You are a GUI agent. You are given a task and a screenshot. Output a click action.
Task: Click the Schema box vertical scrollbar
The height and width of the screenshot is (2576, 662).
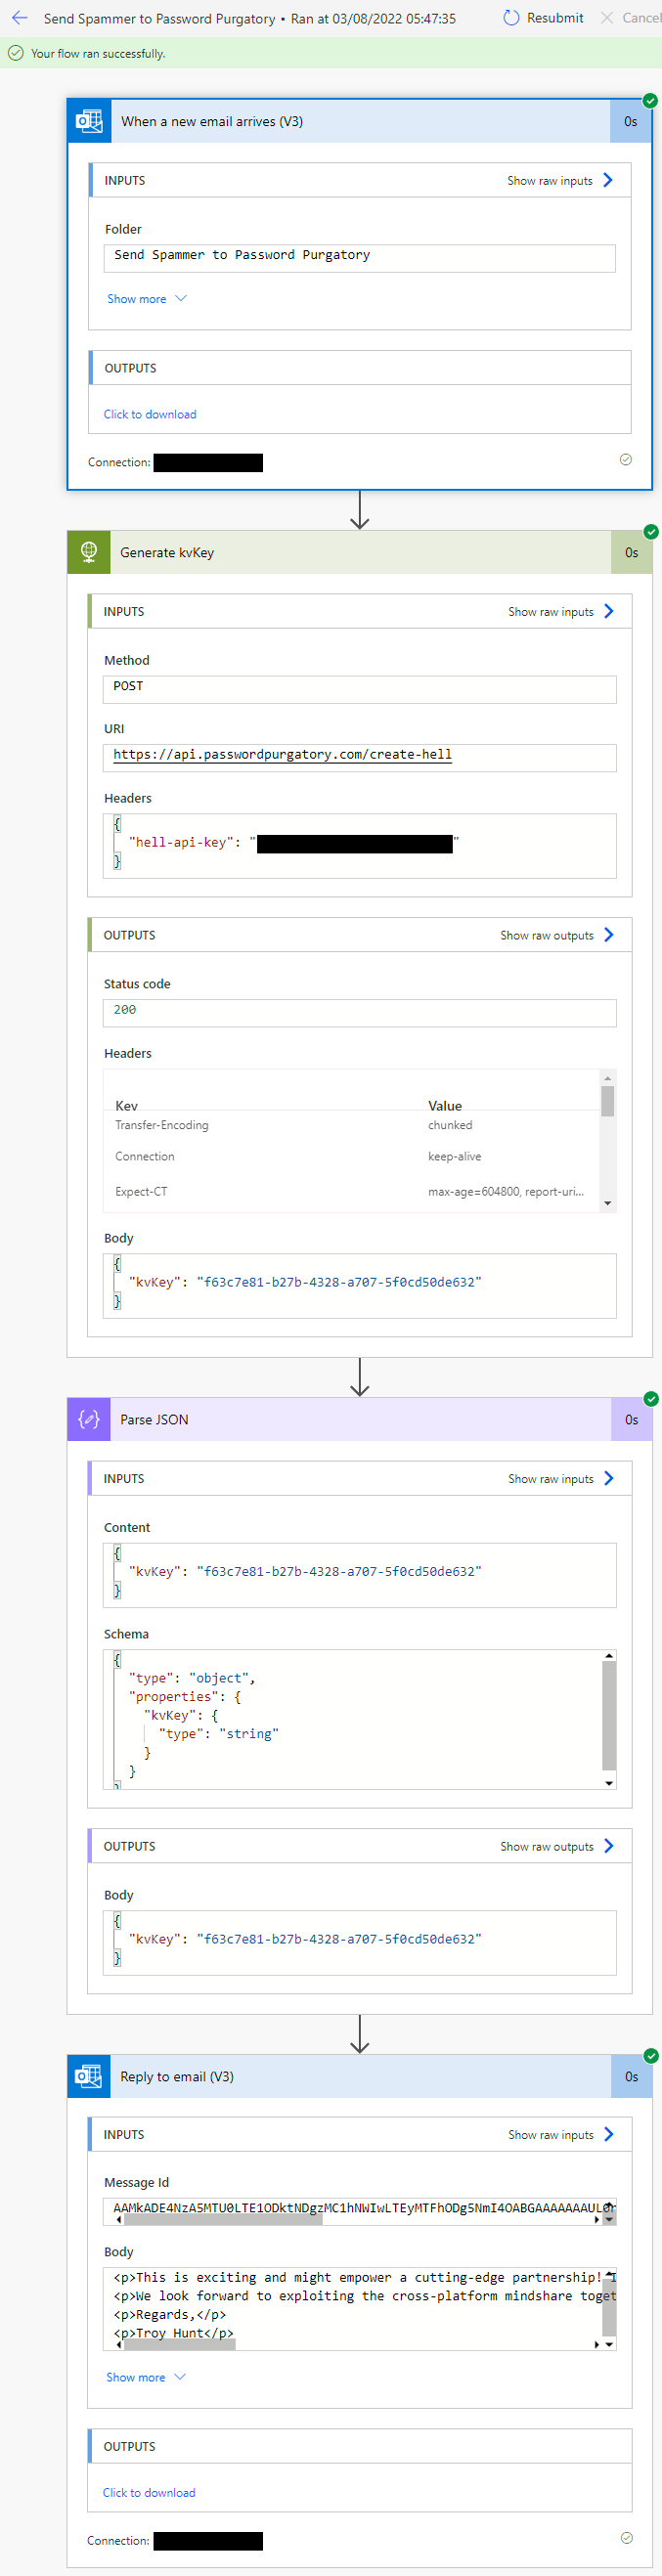point(609,1717)
